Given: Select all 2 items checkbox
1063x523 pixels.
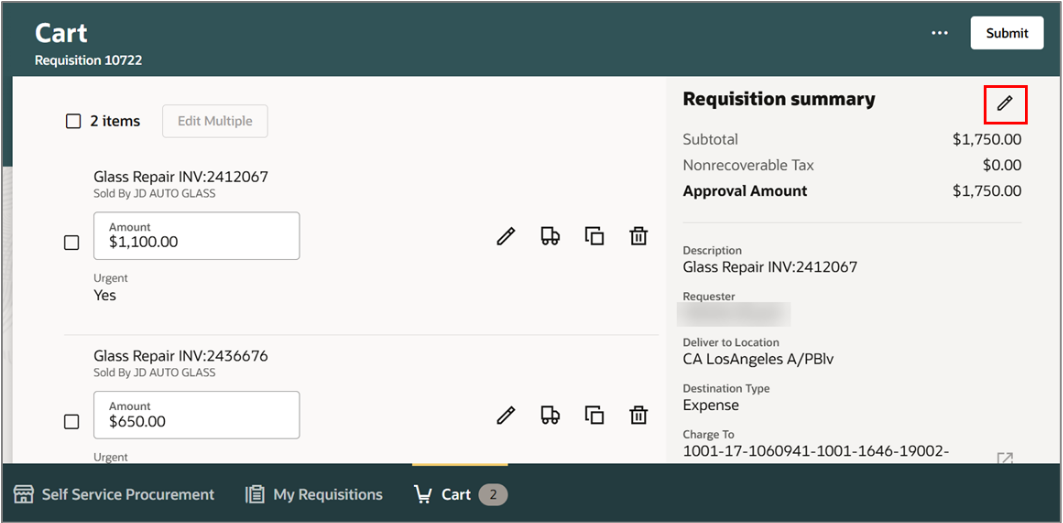Looking at the screenshot, I should tap(73, 121).
